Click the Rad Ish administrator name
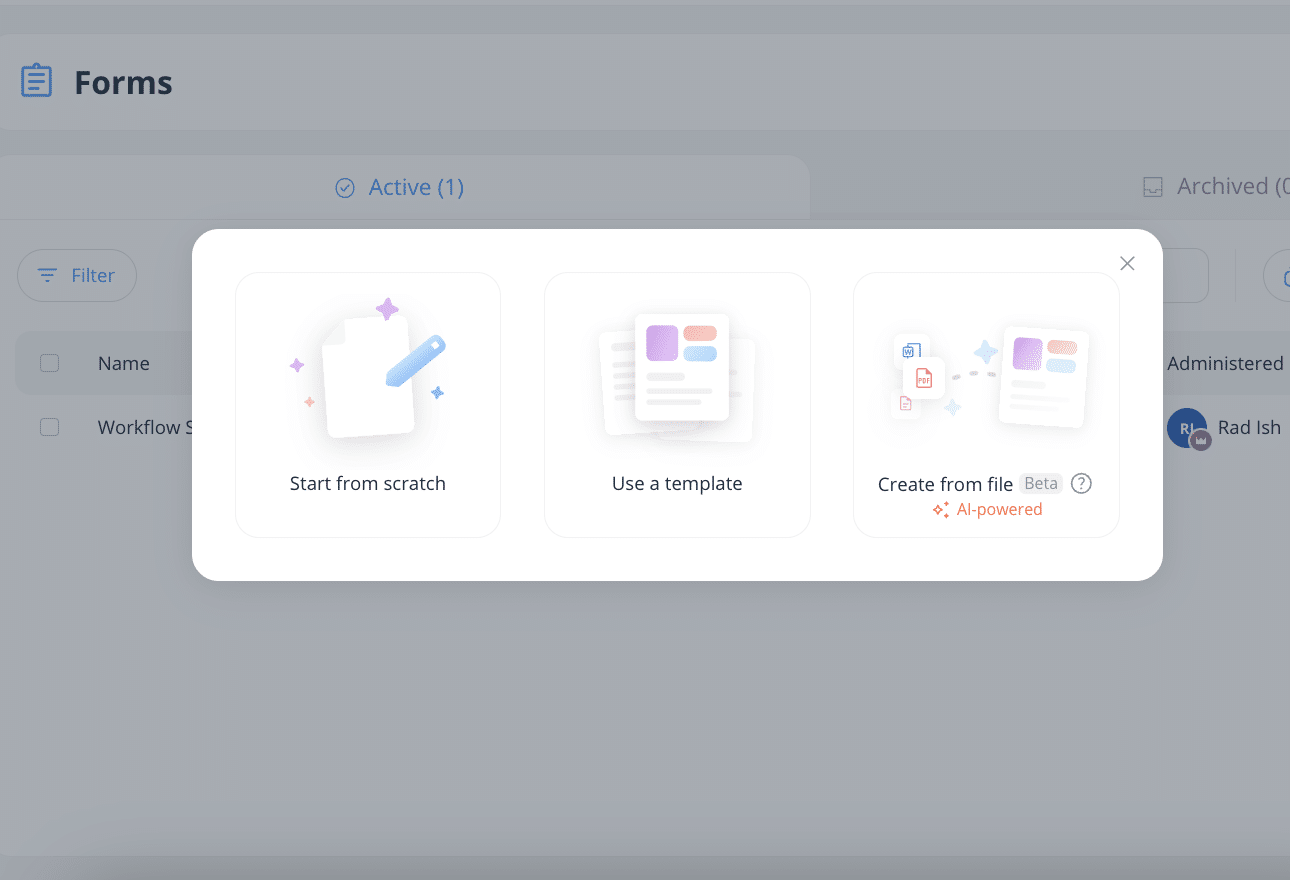 coord(1249,427)
